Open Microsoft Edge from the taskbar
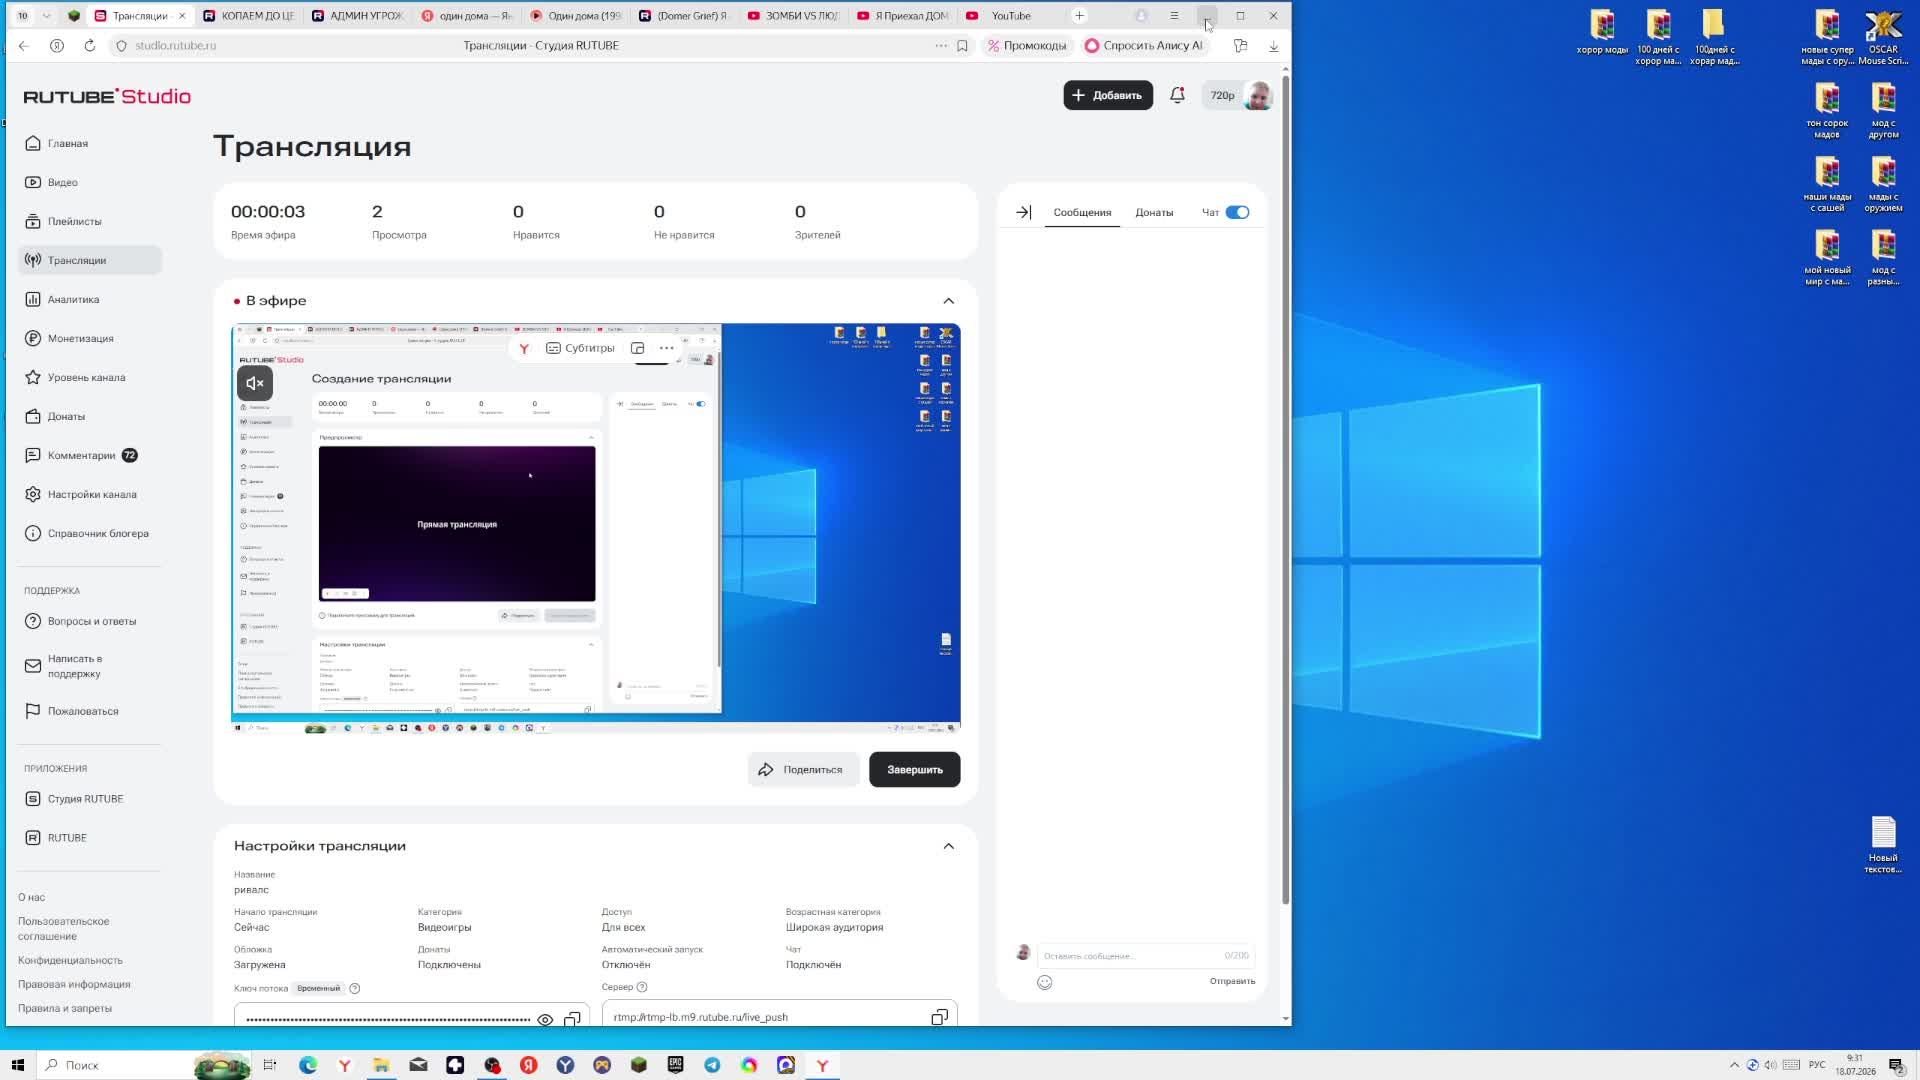 pos(308,1065)
